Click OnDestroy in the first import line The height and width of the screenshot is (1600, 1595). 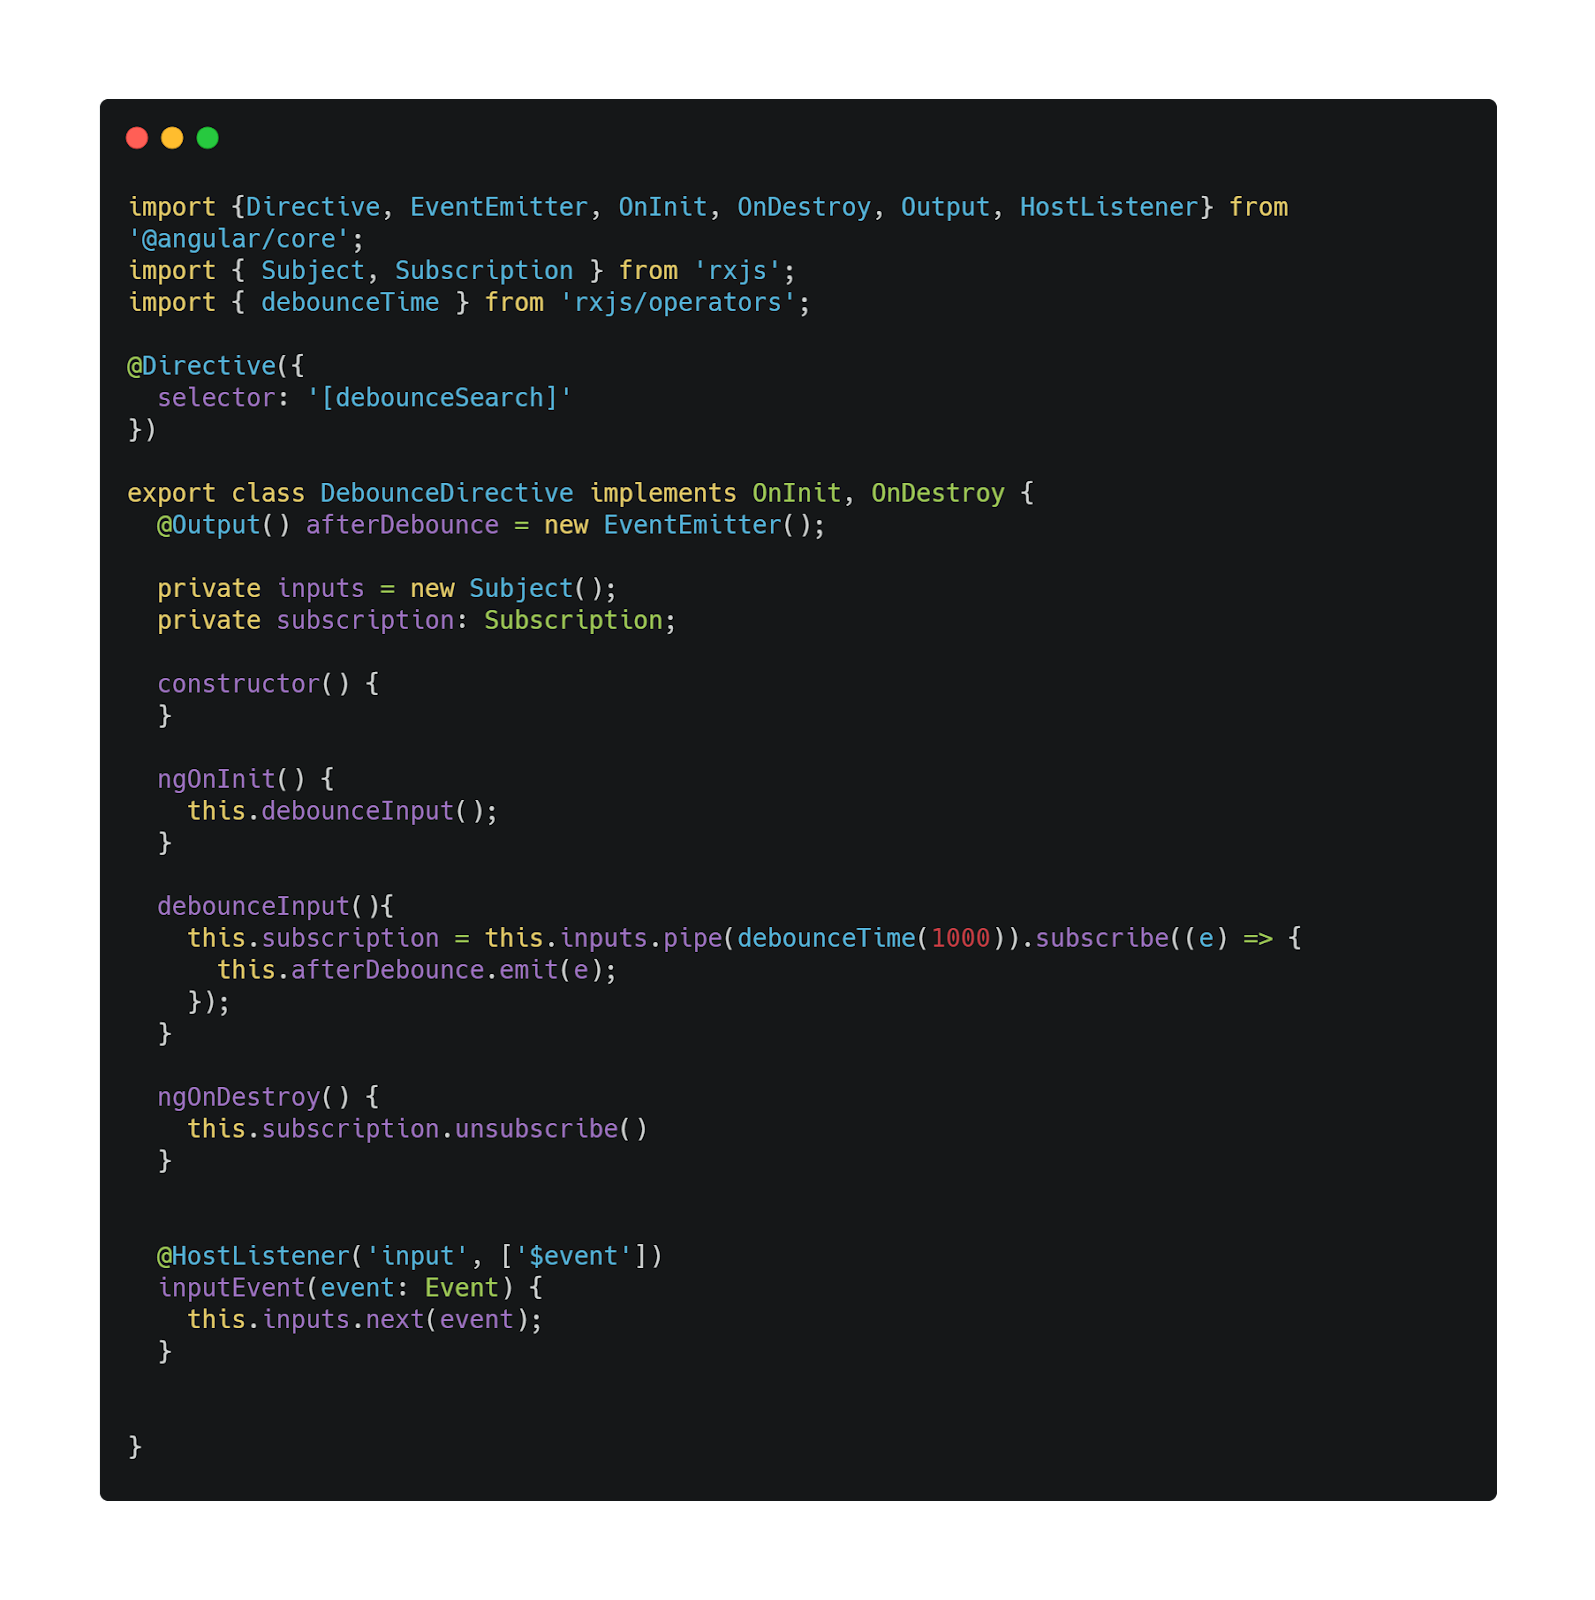point(804,207)
